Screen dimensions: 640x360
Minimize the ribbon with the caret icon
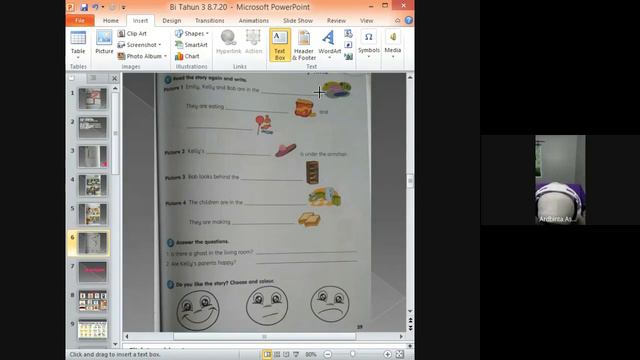pos(398,20)
